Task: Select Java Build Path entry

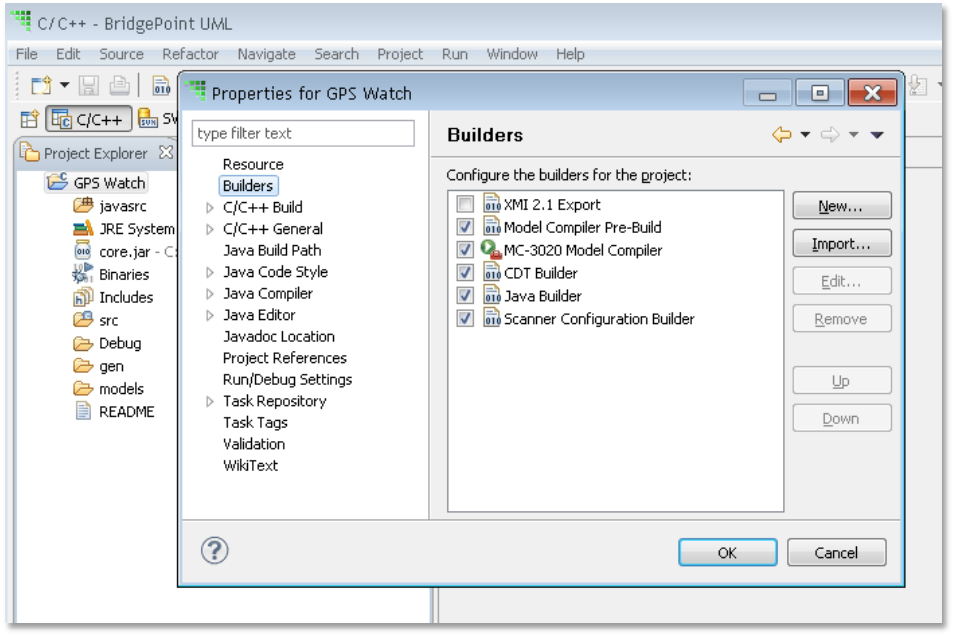Action: [x=272, y=250]
